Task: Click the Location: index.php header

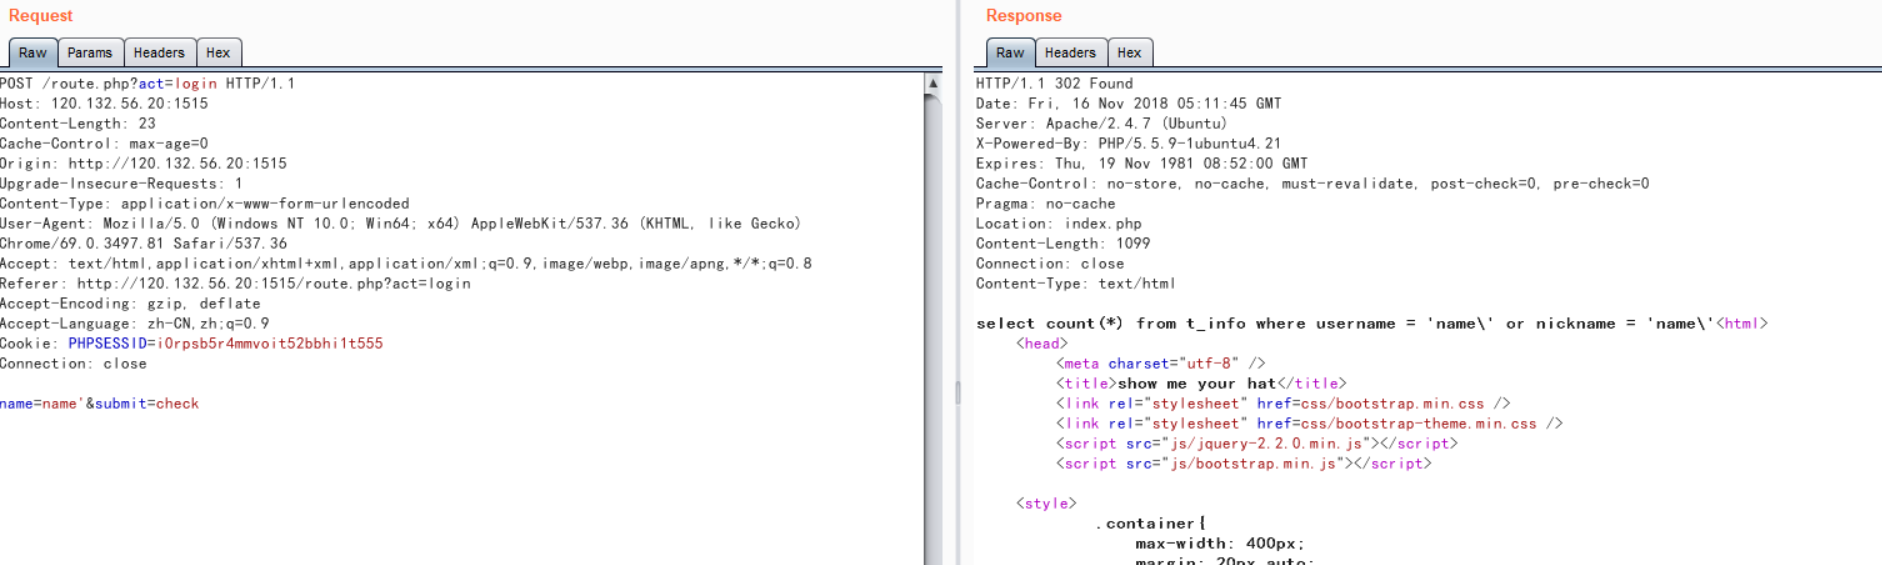Action: pyautogui.click(x=1059, y=224)
